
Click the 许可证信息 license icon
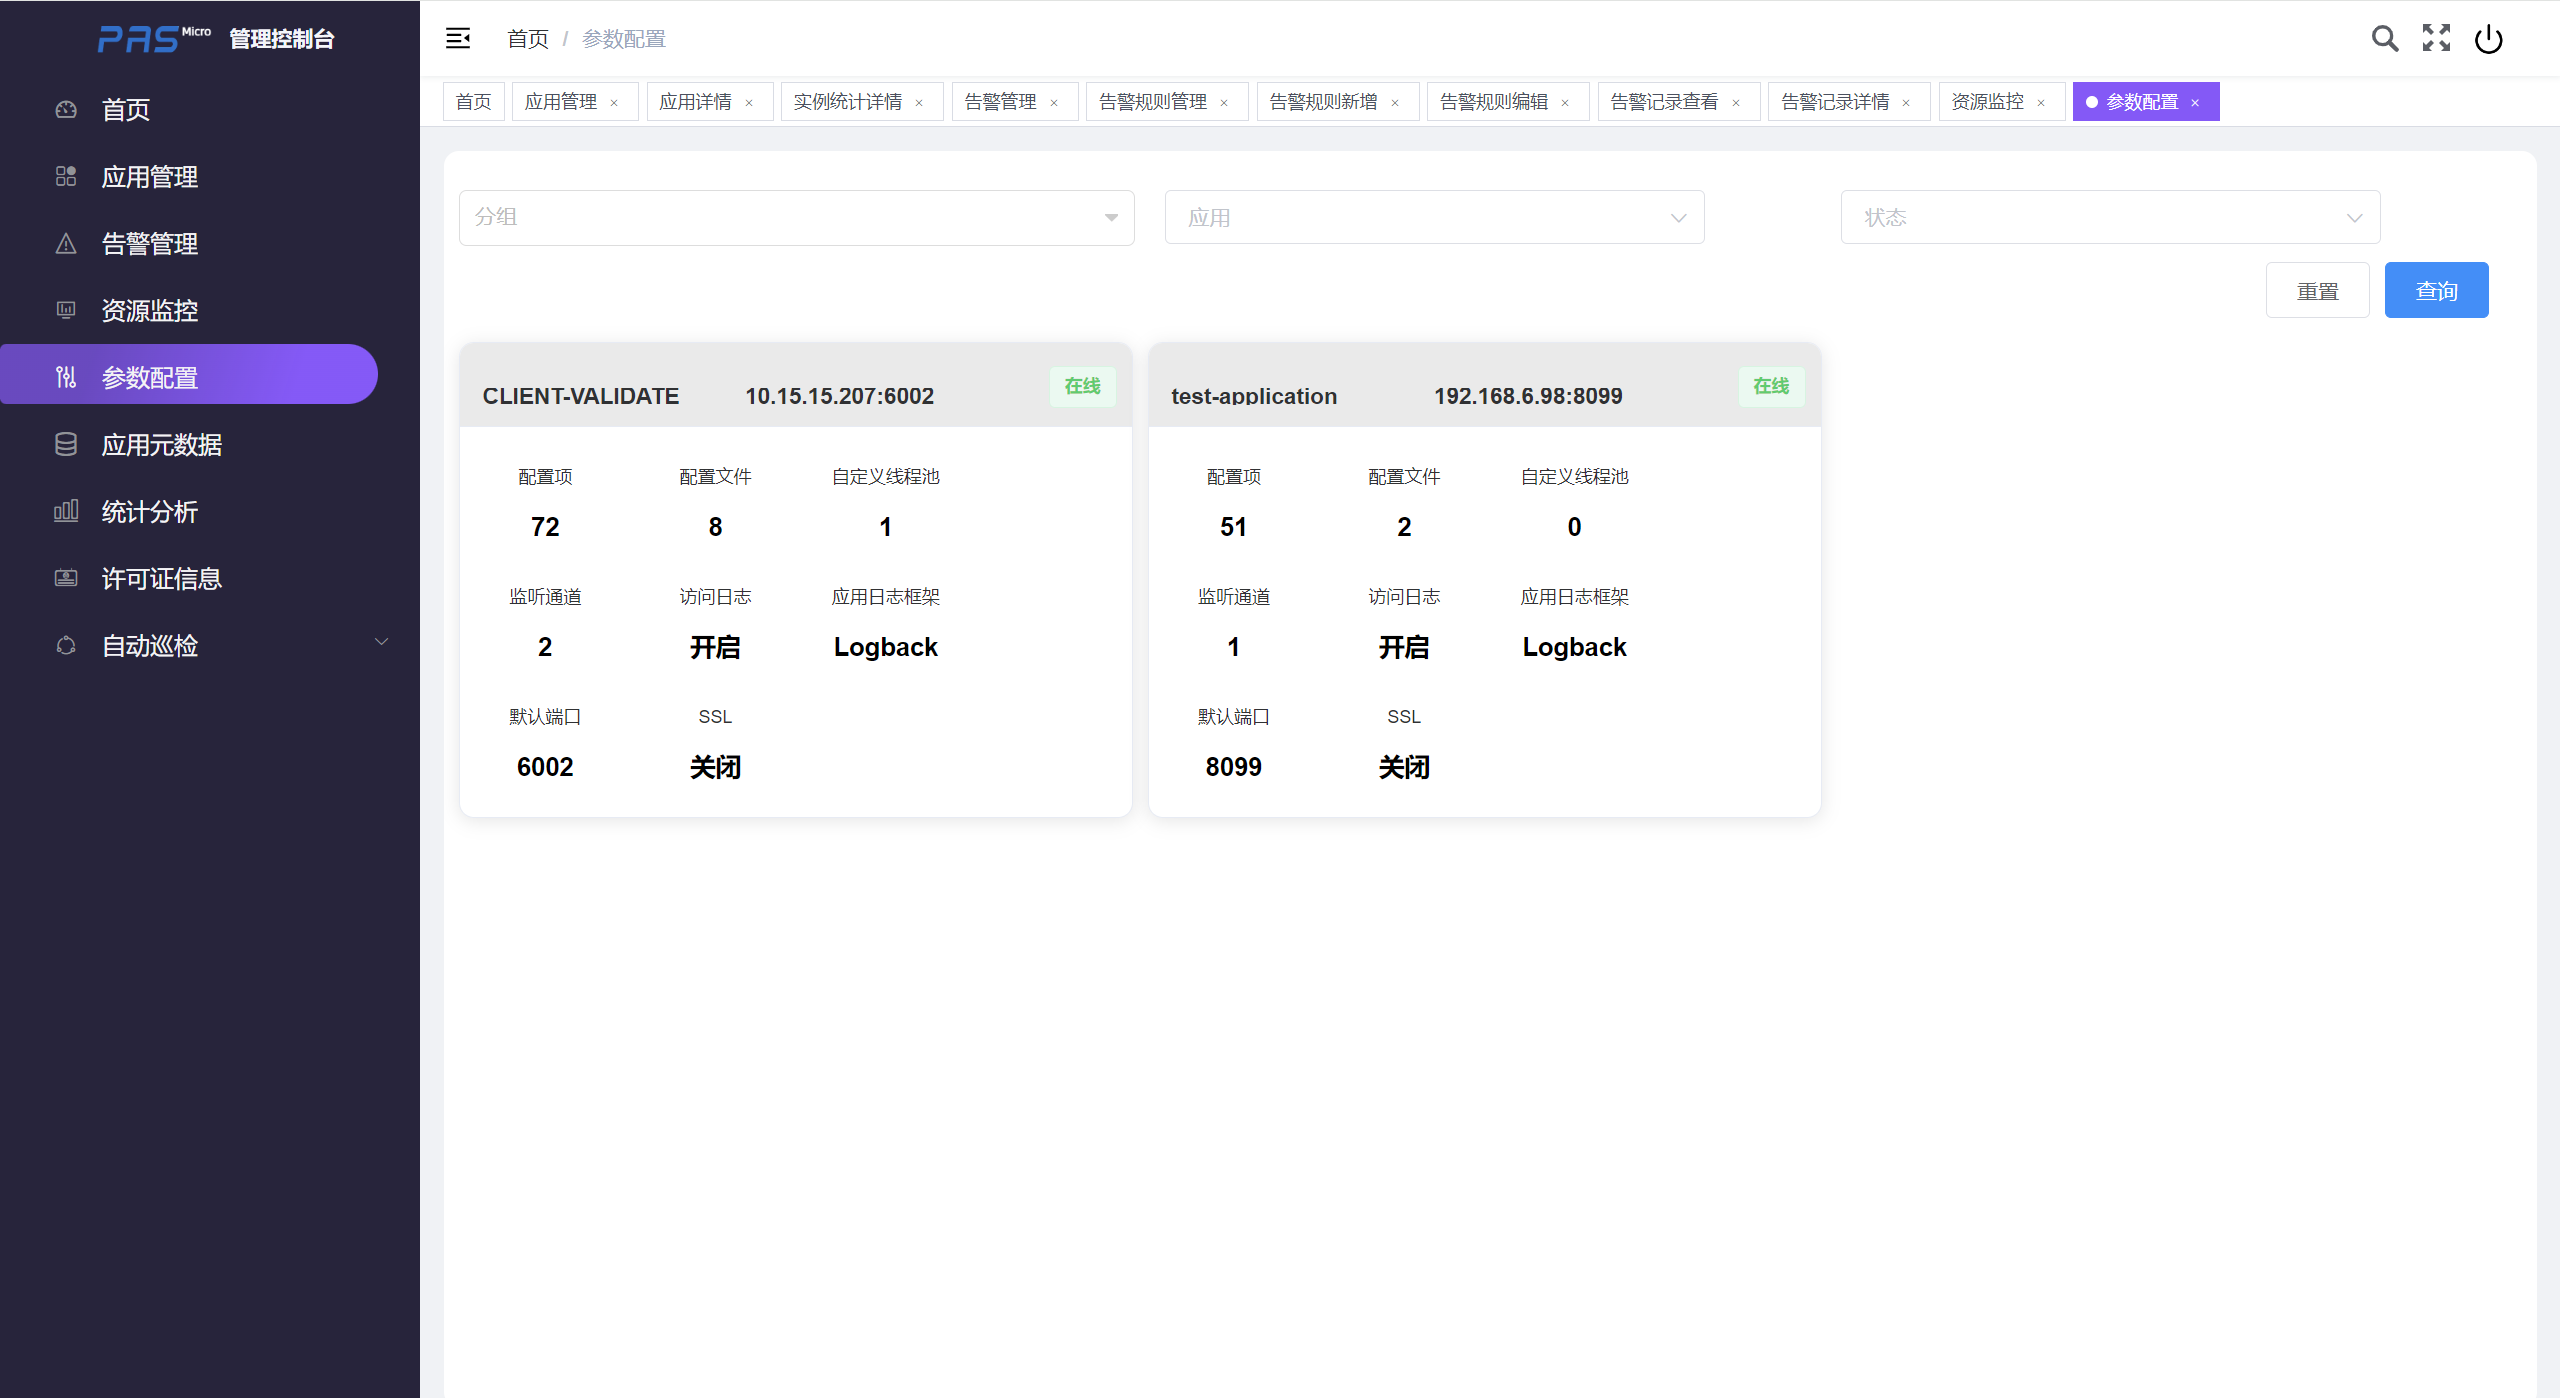(x=66, y=579)
